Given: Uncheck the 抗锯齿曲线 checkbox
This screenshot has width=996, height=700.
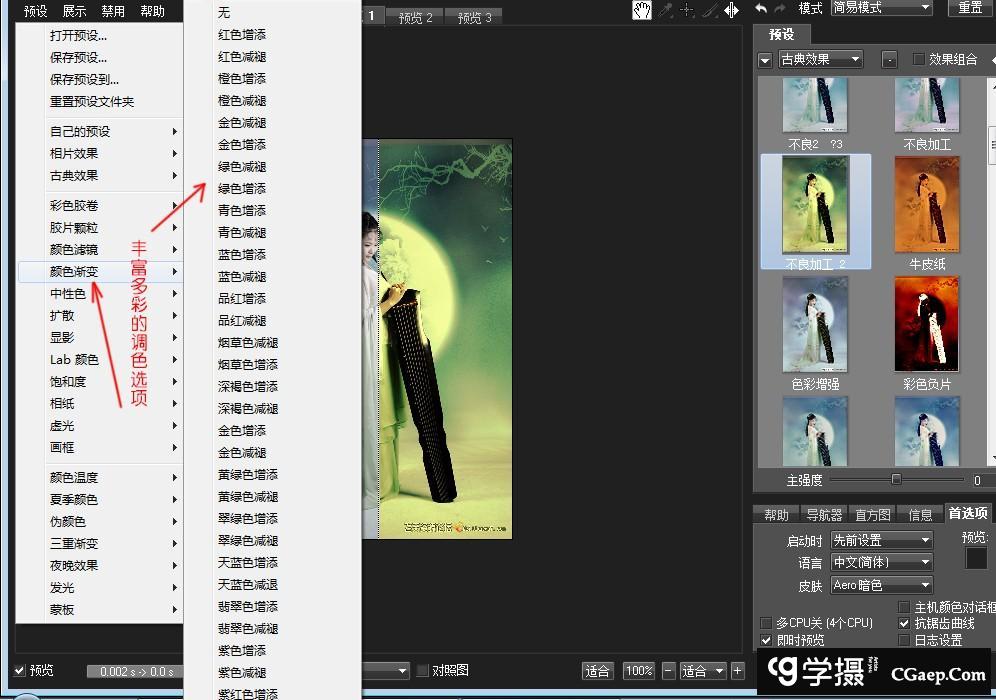Looking at the screenshot, I should [905, 623].
